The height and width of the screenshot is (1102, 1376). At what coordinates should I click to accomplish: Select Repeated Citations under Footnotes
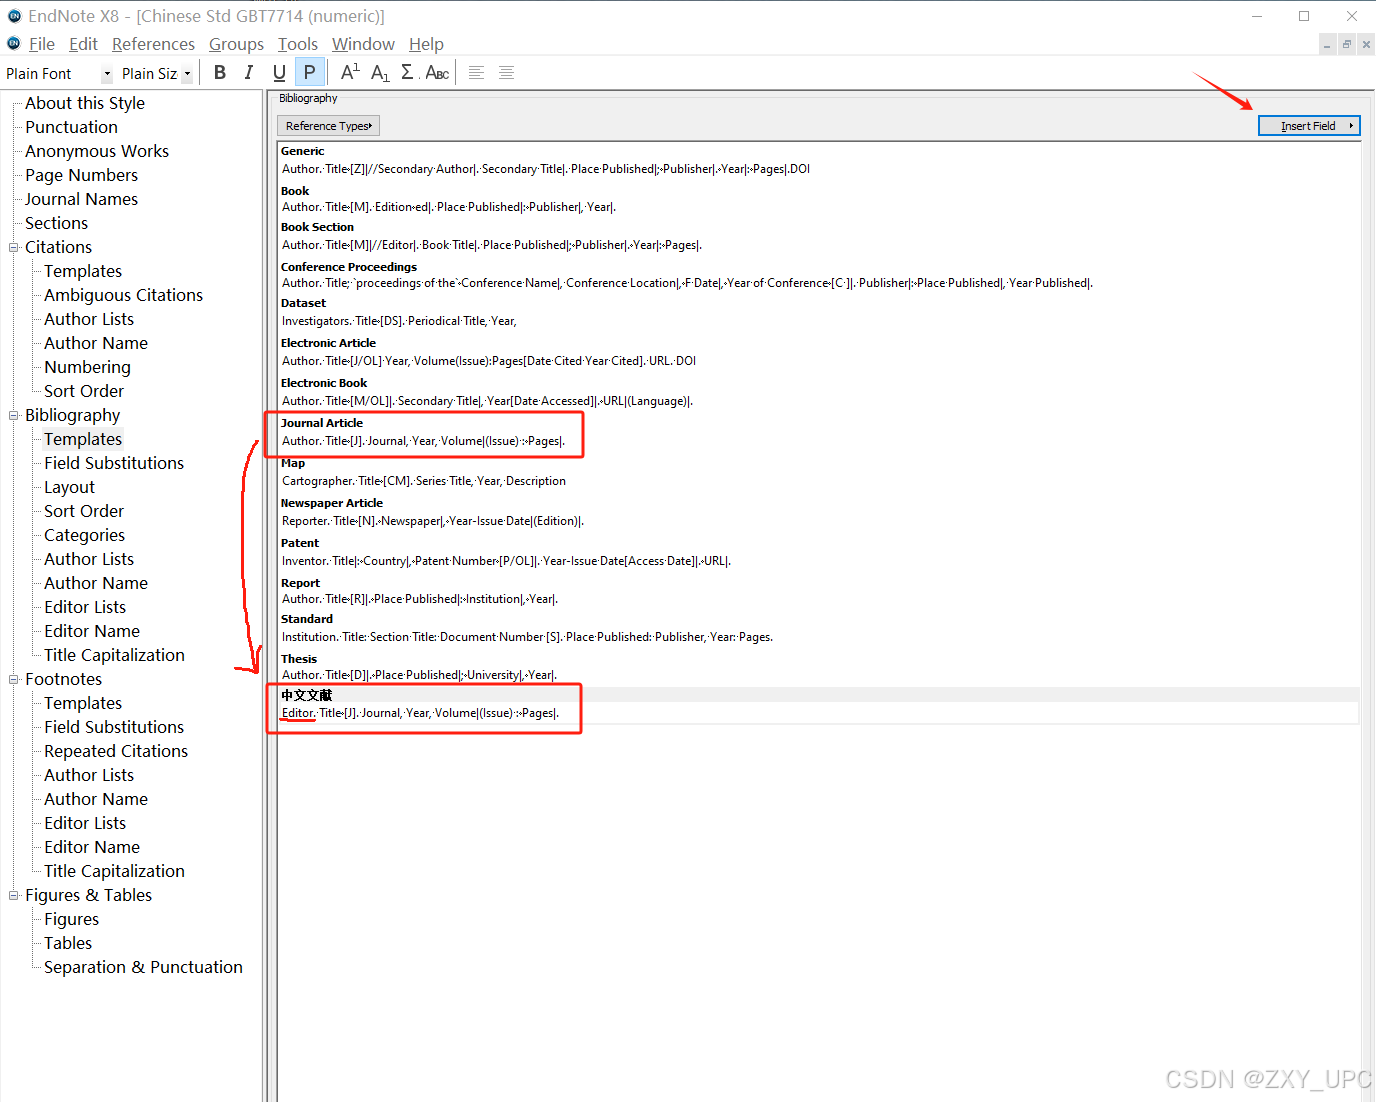tap(116, 751)
